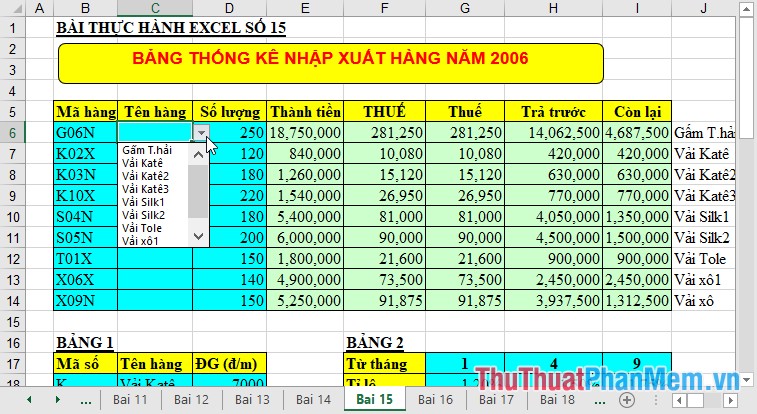Click the horizontal scrollbar right arrow
The height and width of the screenshot is (414, 757).
[730, 400]
